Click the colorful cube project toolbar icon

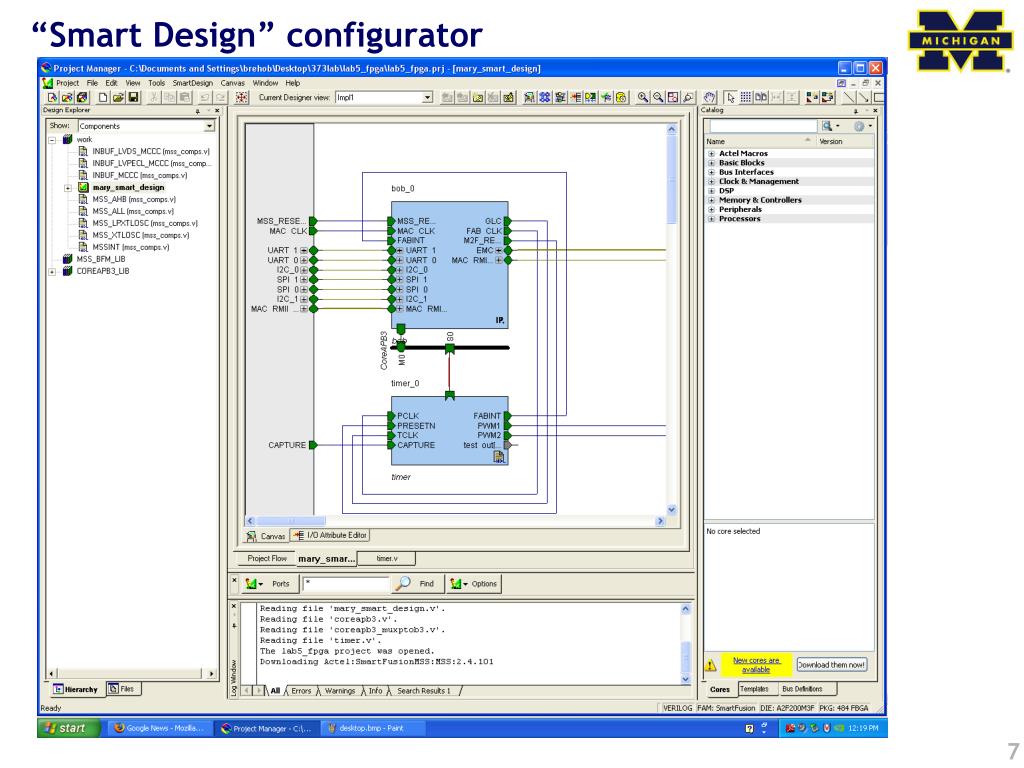[x=82, y=97]
